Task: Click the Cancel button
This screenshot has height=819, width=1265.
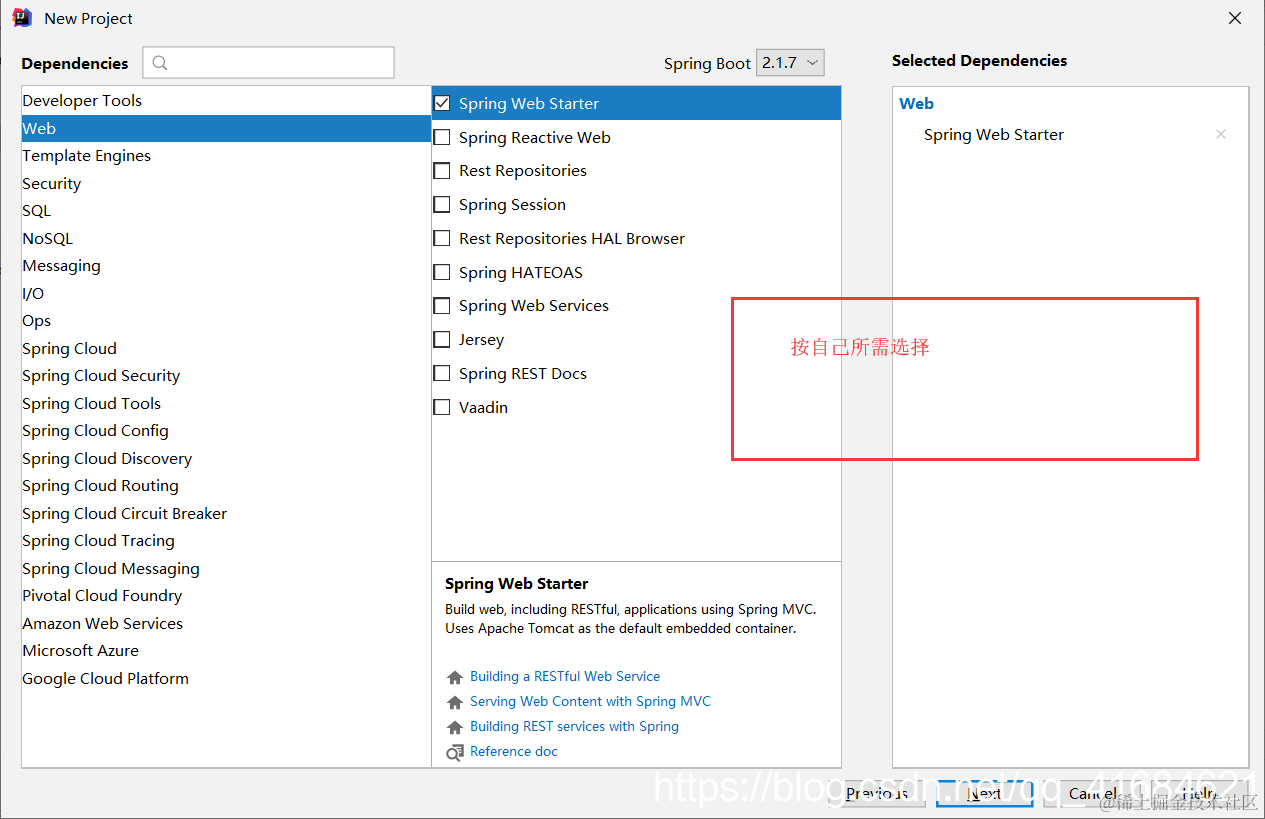Action: [x=1091, y=793]
